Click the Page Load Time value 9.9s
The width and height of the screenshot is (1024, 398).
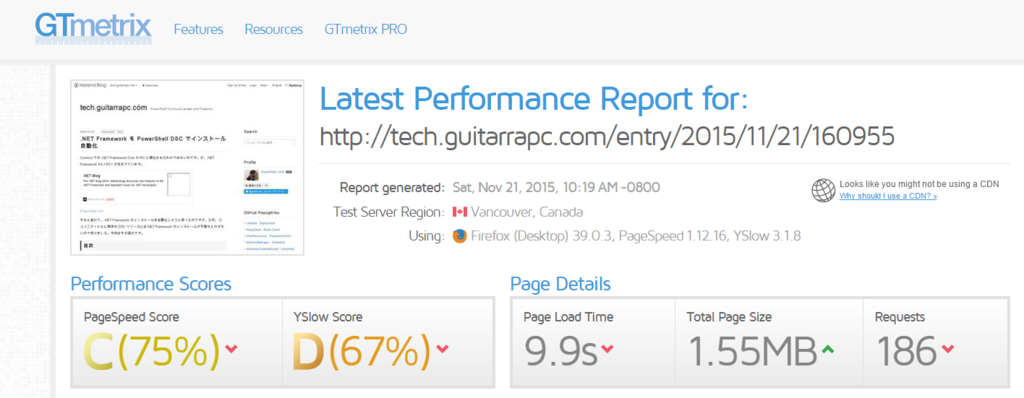click(561, 352)
